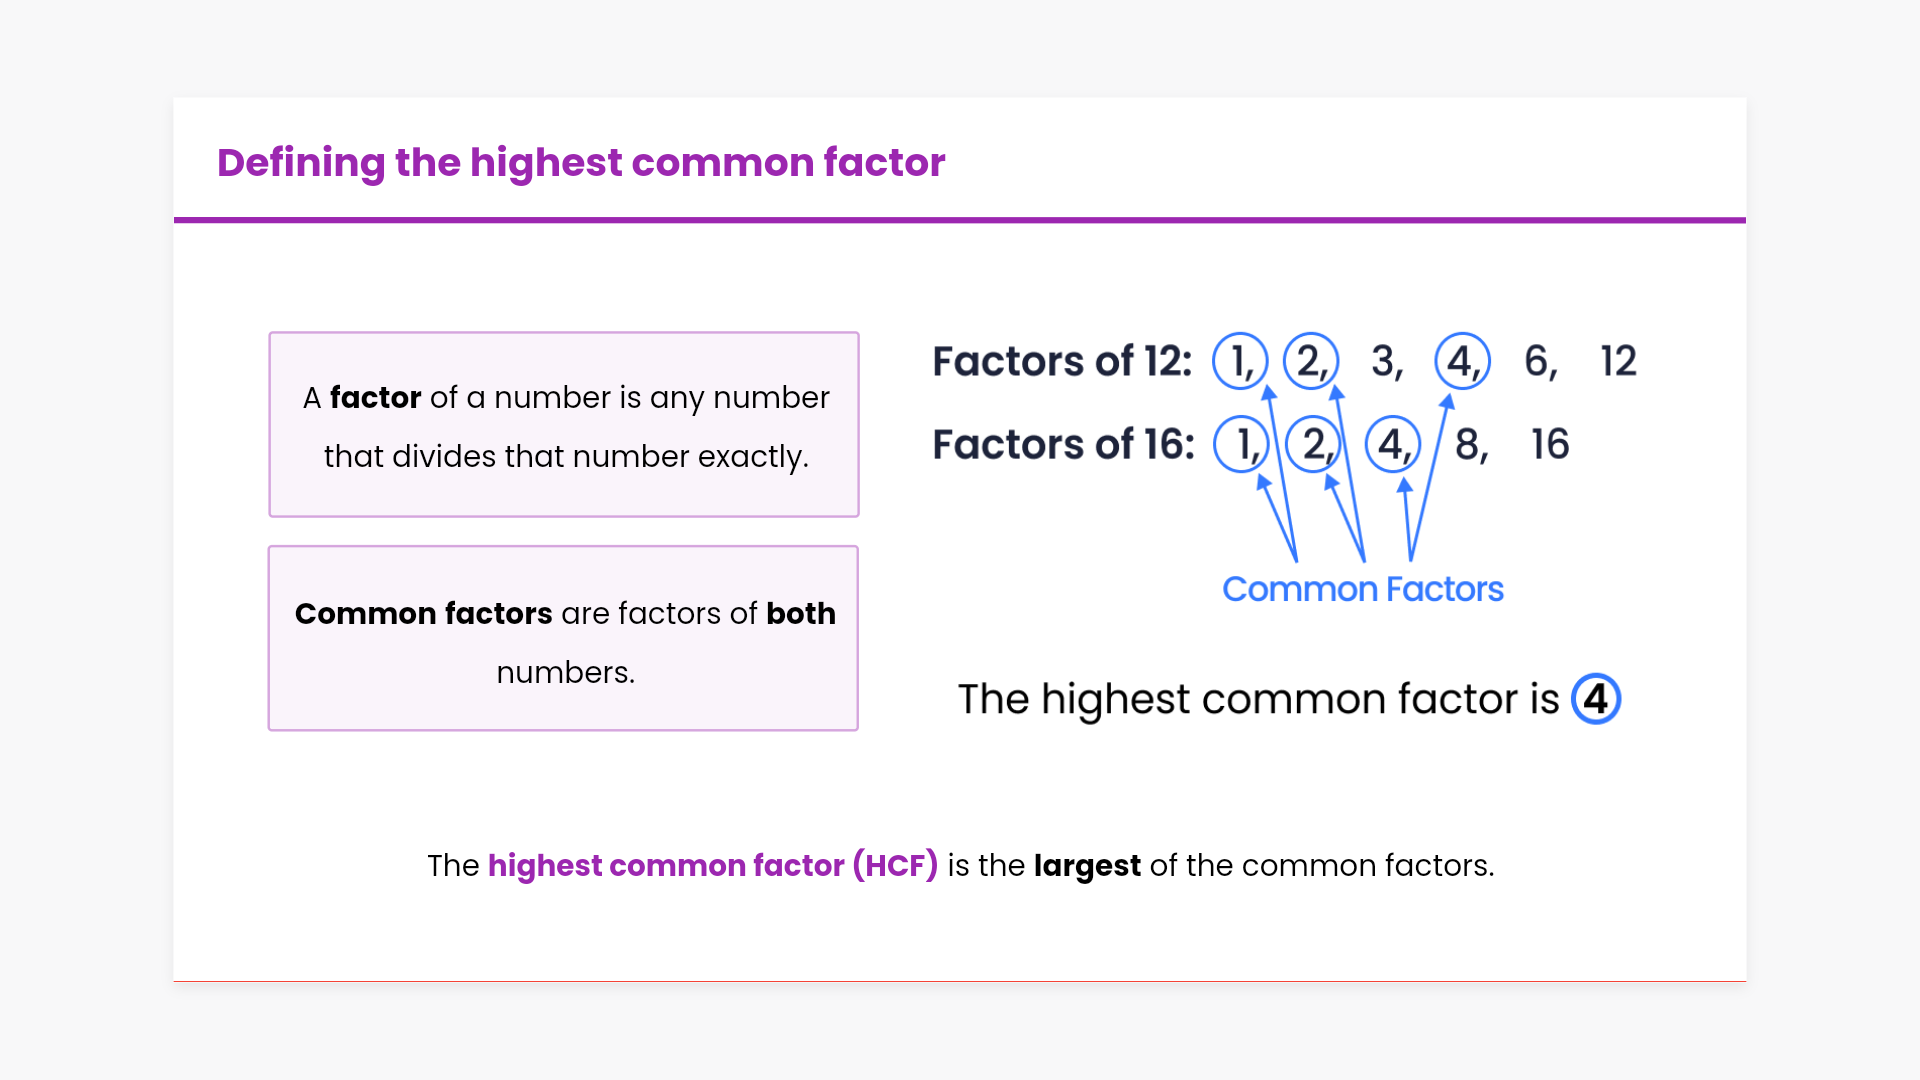
Task: Click the circled 4 in the Factors of 16 row
Action: click(x=1393, y=444)
